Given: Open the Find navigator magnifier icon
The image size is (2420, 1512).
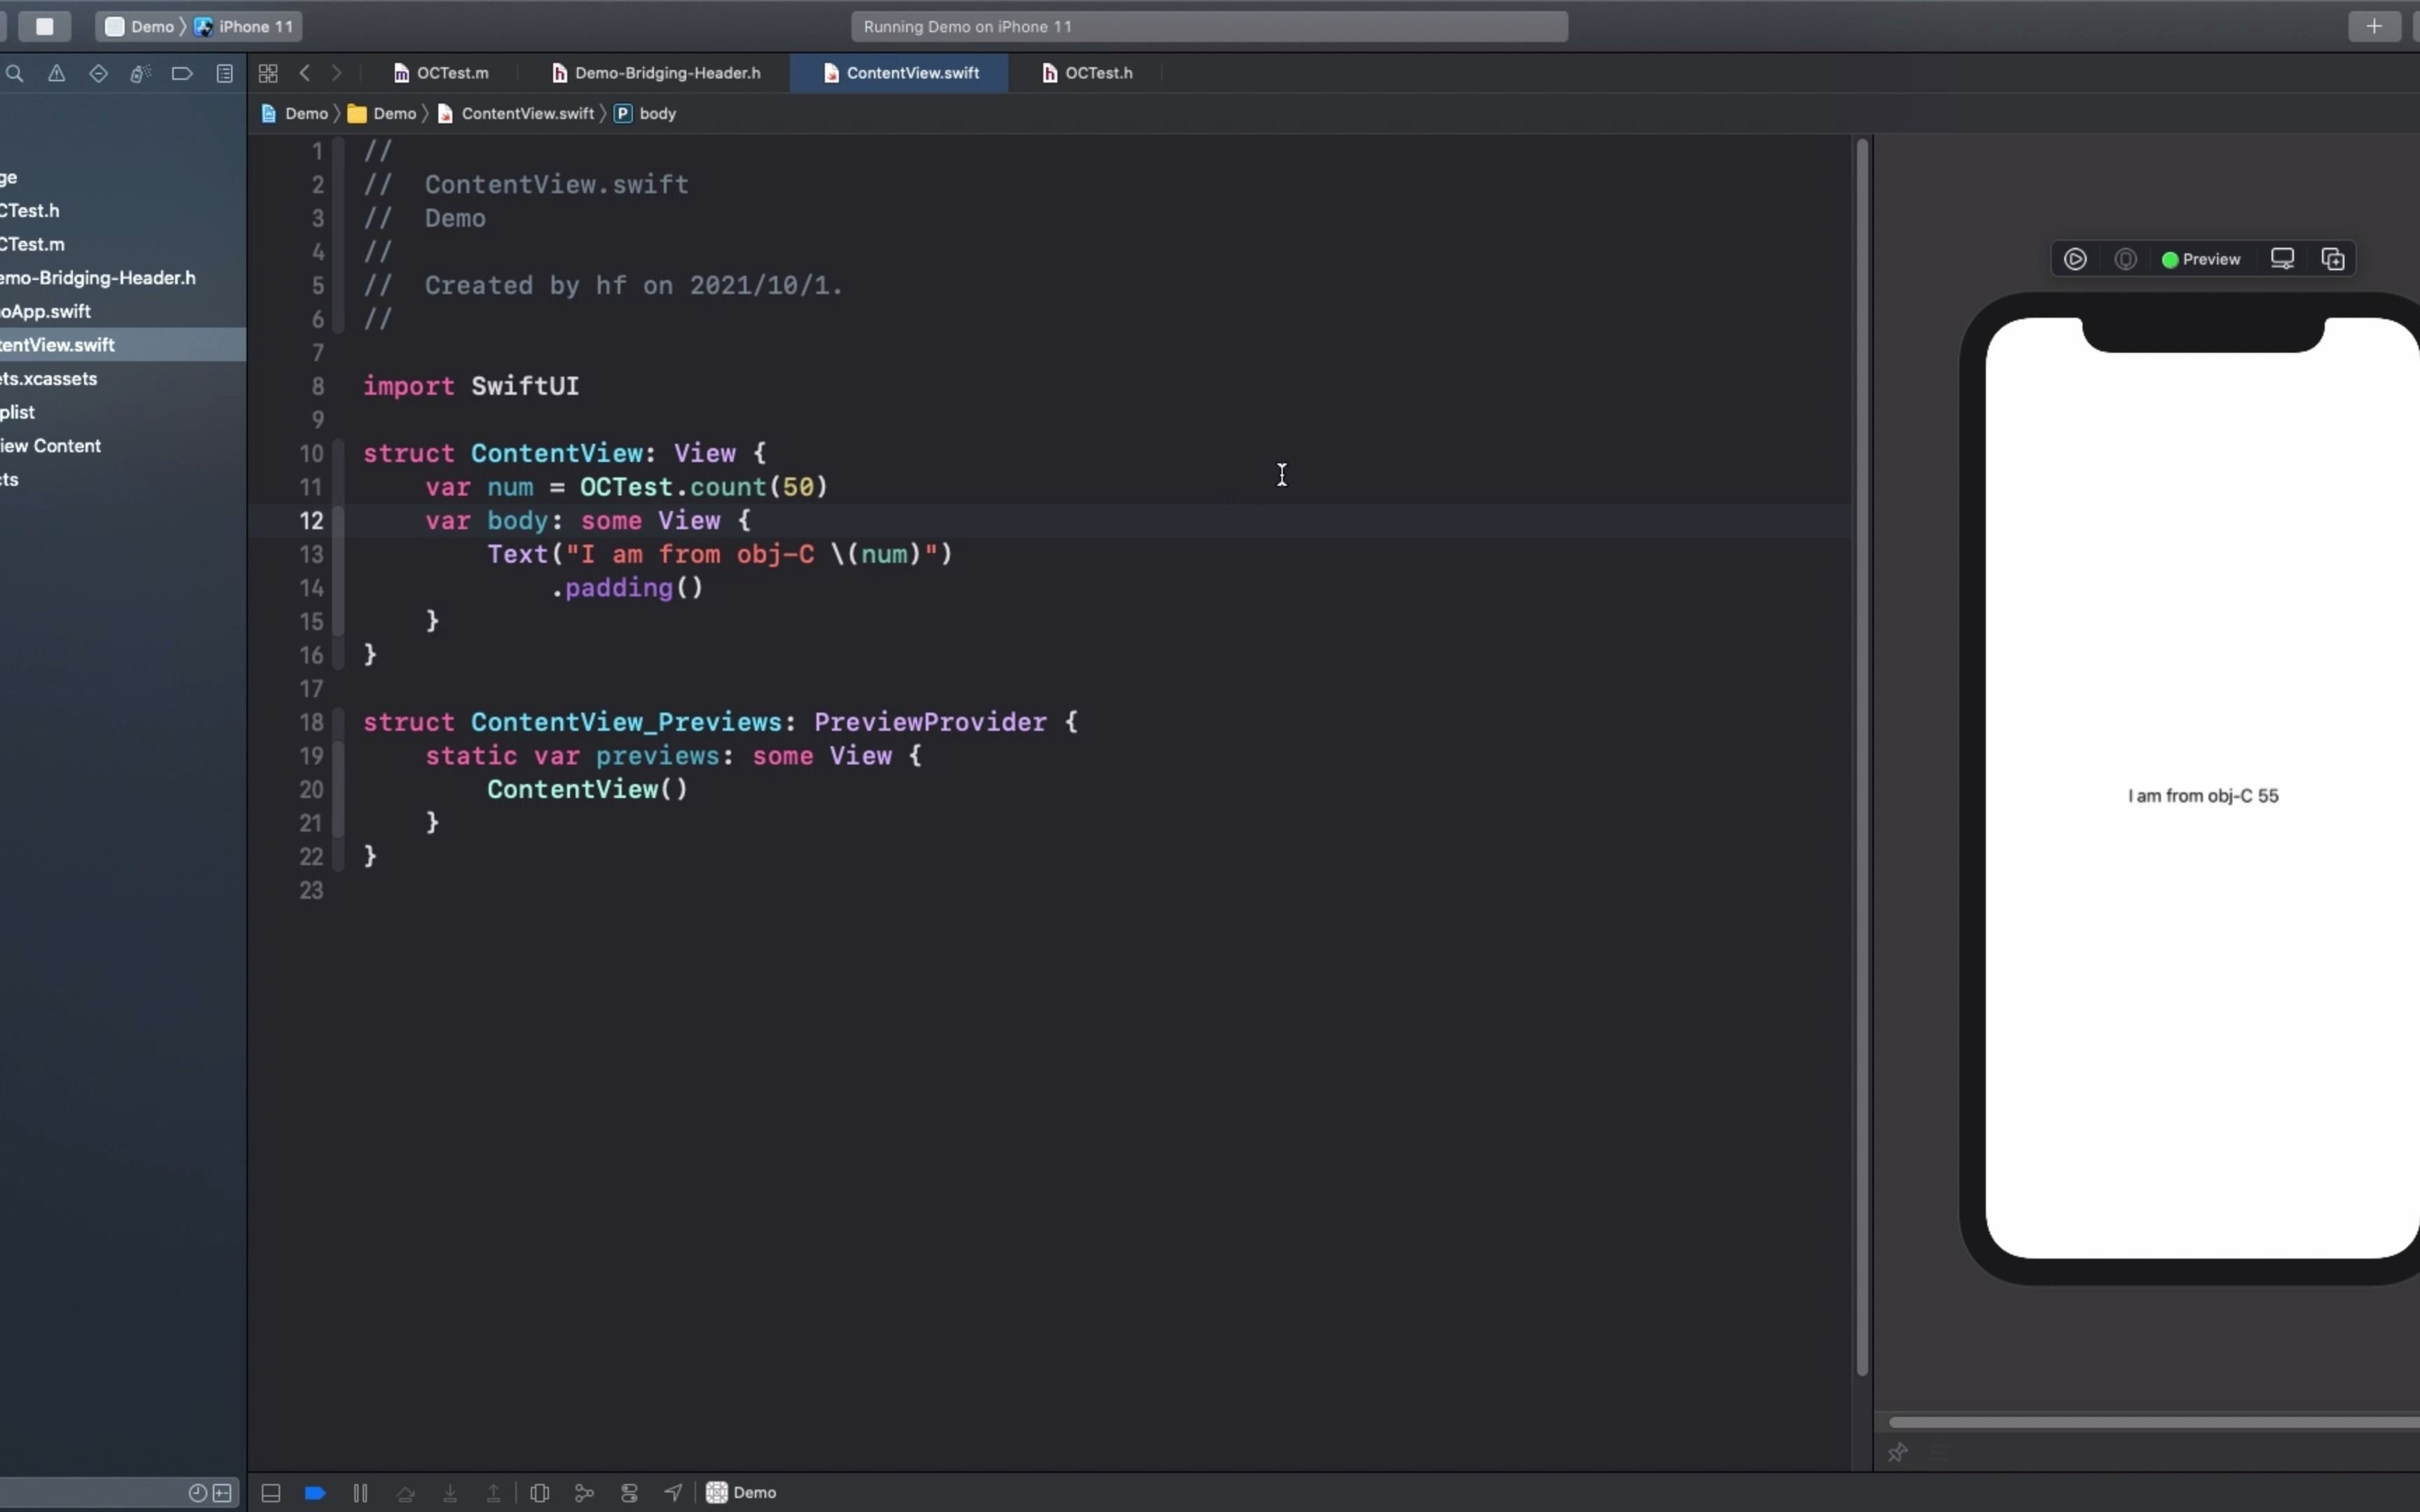Looking at the screenshot, I should coord(15,73).
